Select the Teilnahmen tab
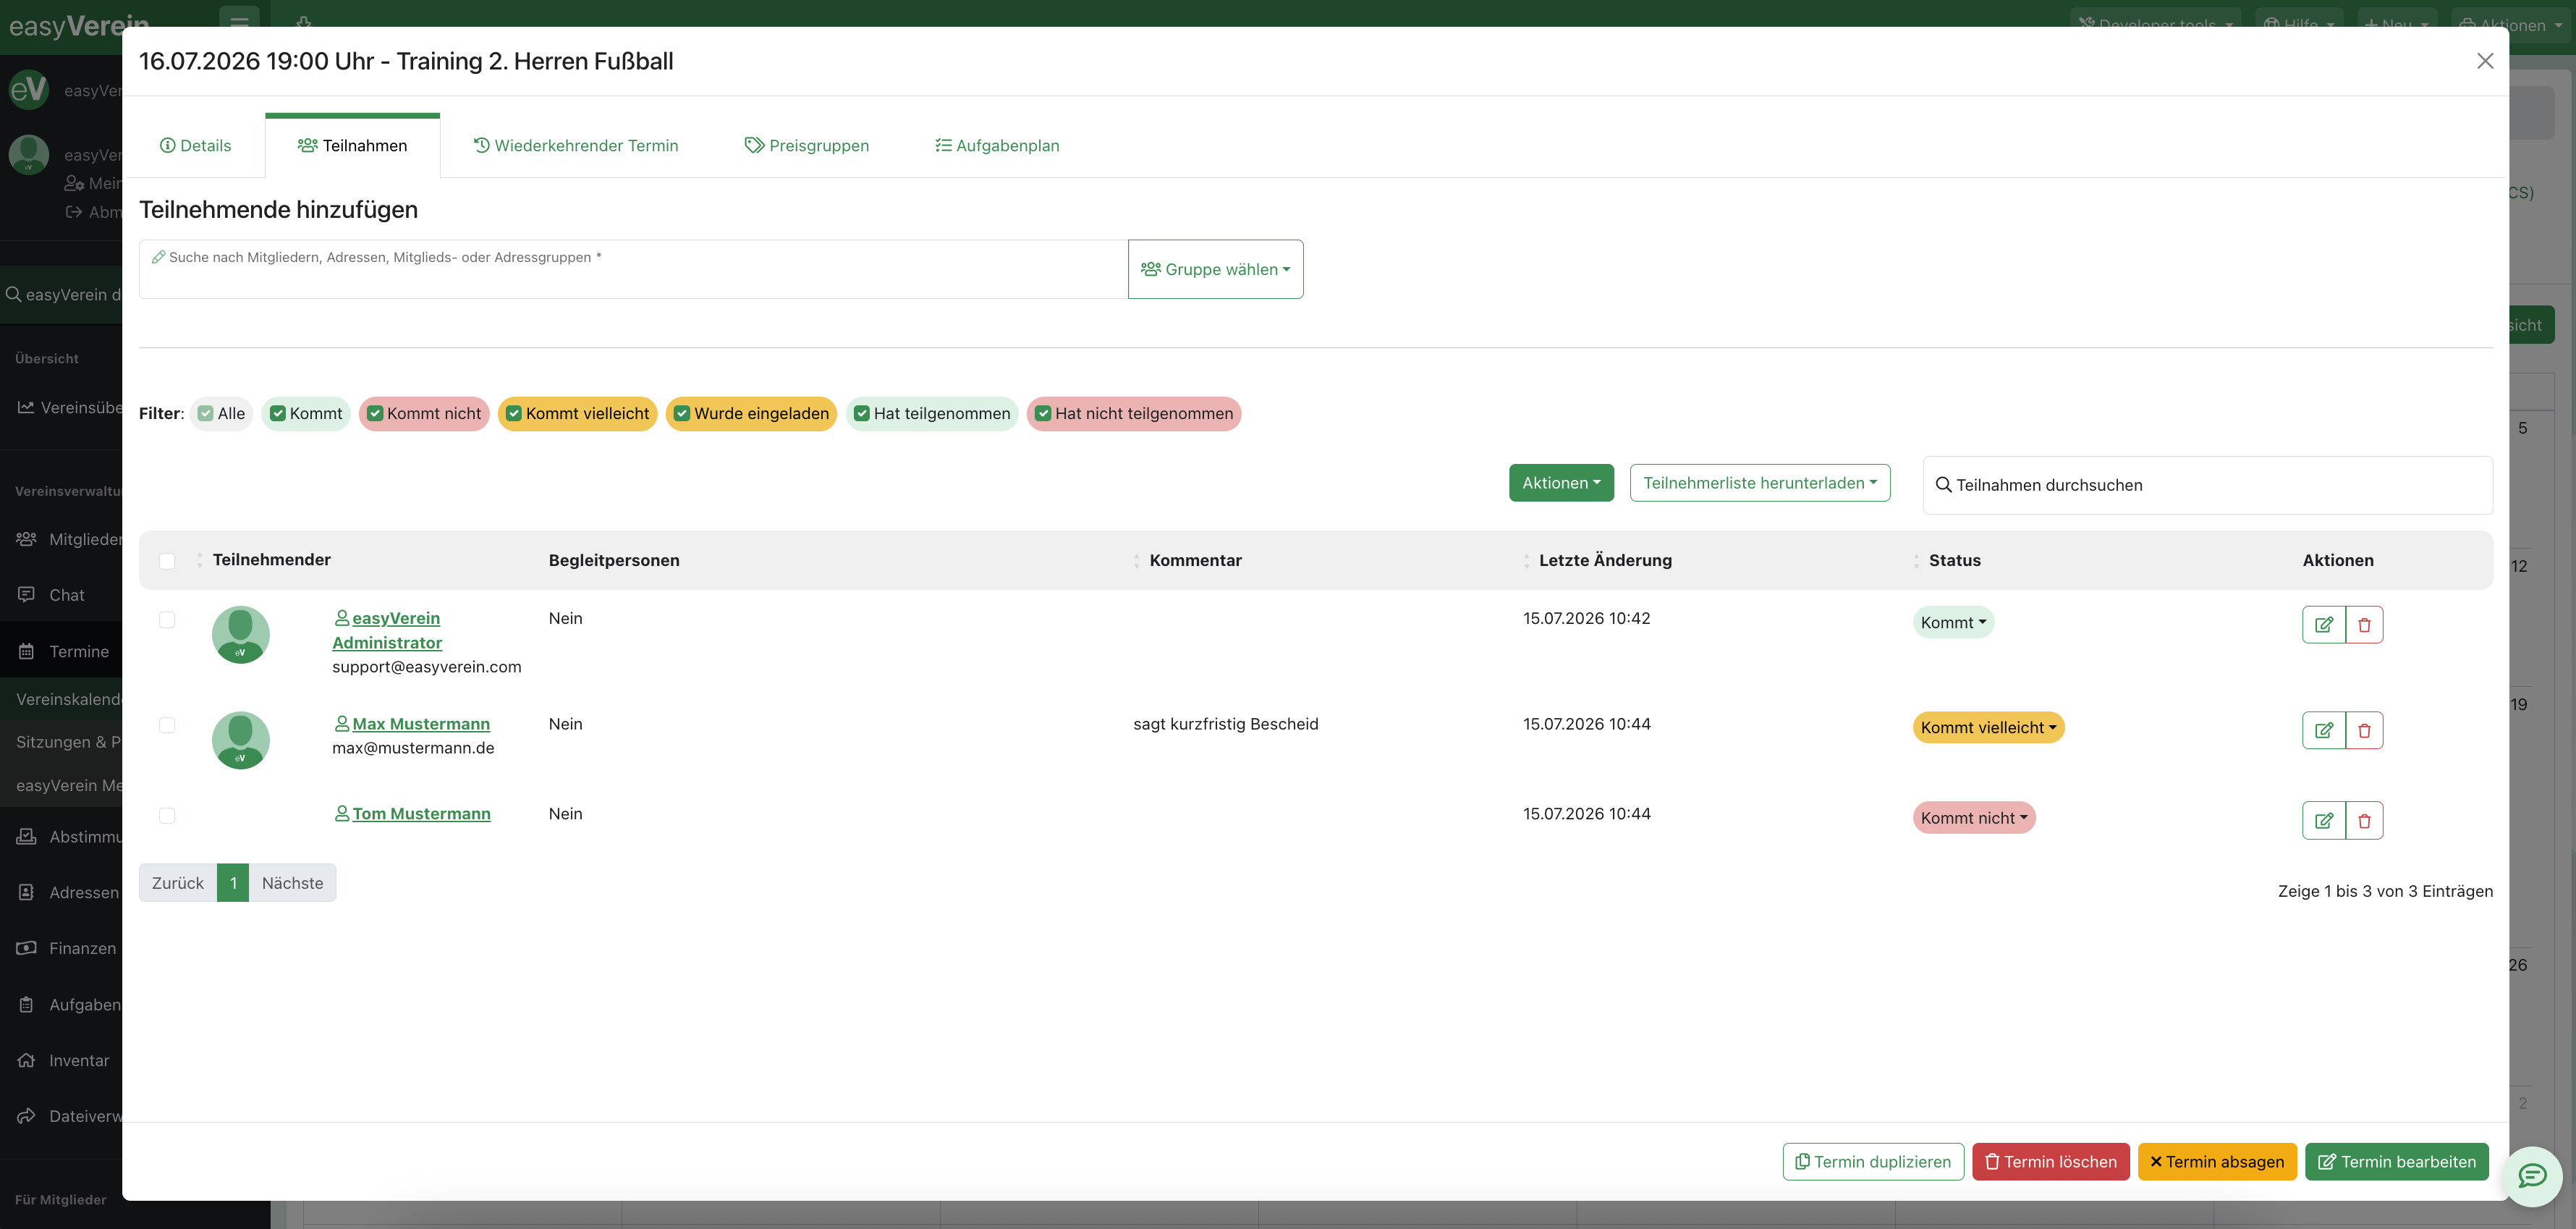The width and height of the screenshot is (2576, 1229). 352,146
